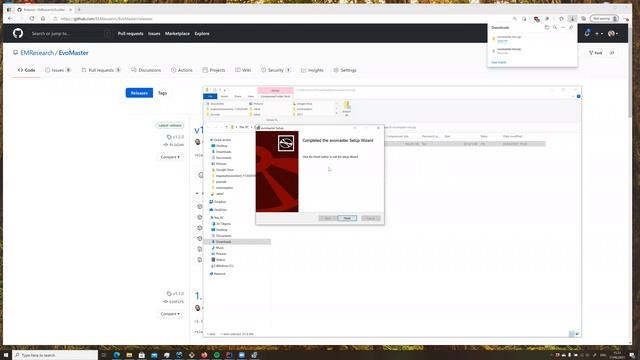
Task: Select This PC in Explorer navigation pane
Action: [217, 218]
